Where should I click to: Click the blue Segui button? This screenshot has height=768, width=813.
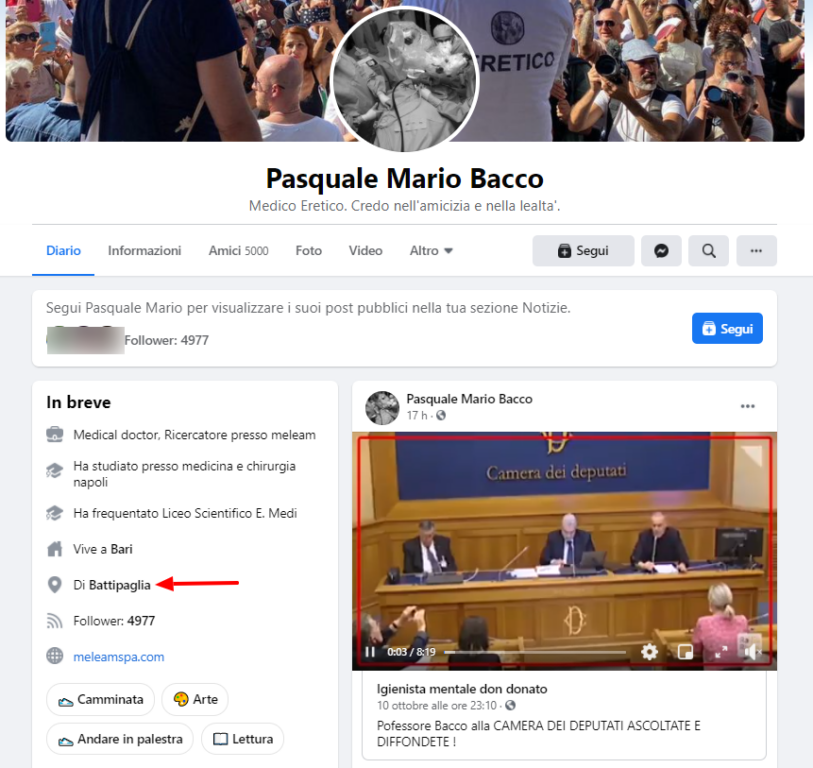coord(727,328)
